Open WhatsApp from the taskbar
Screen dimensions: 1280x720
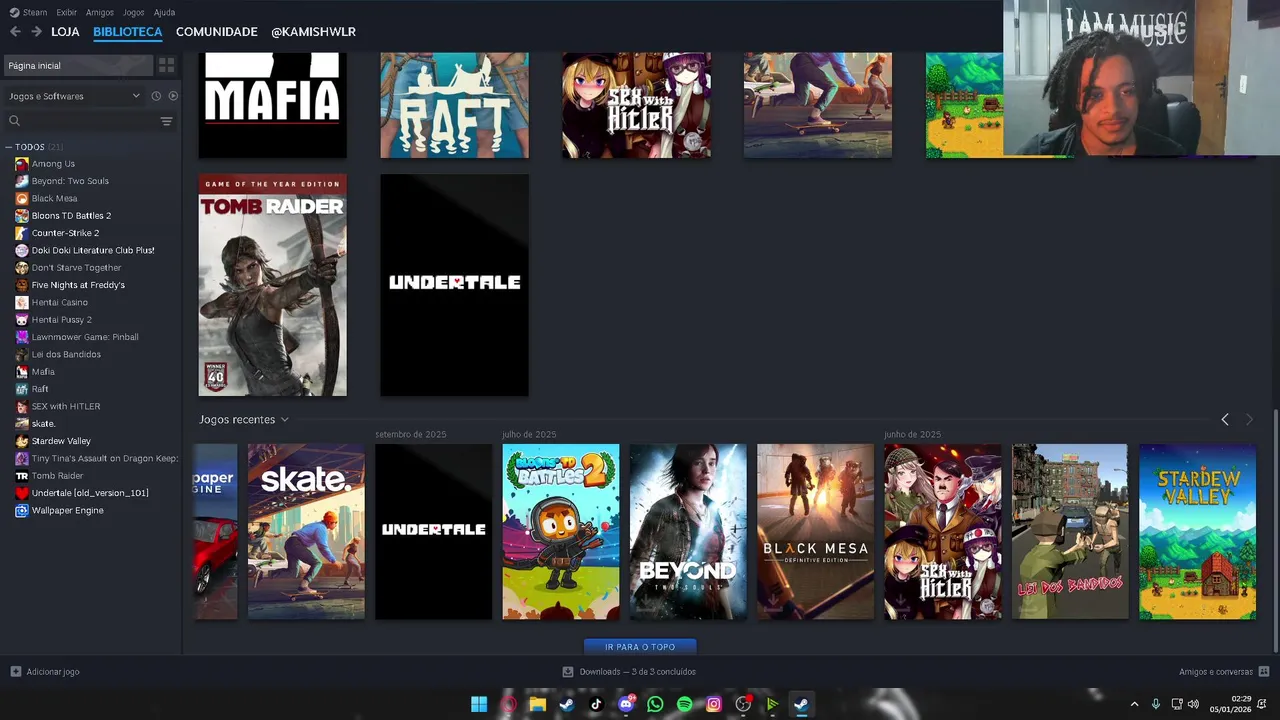(655, 704)
